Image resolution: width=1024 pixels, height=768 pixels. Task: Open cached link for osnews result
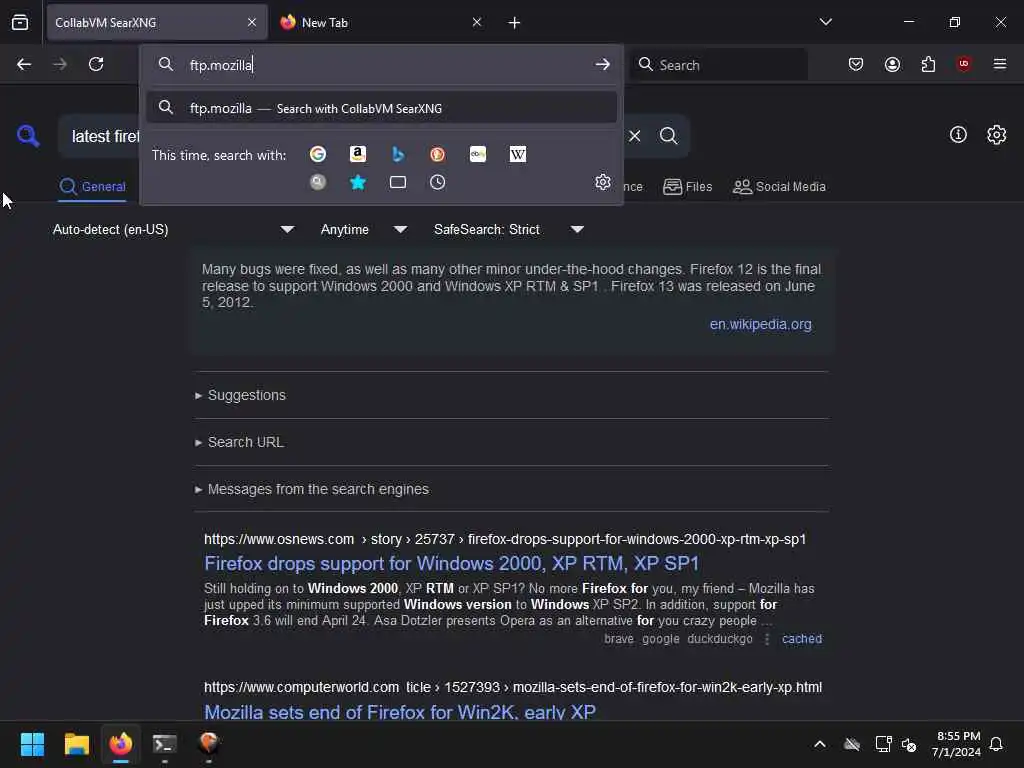(802, 639)
